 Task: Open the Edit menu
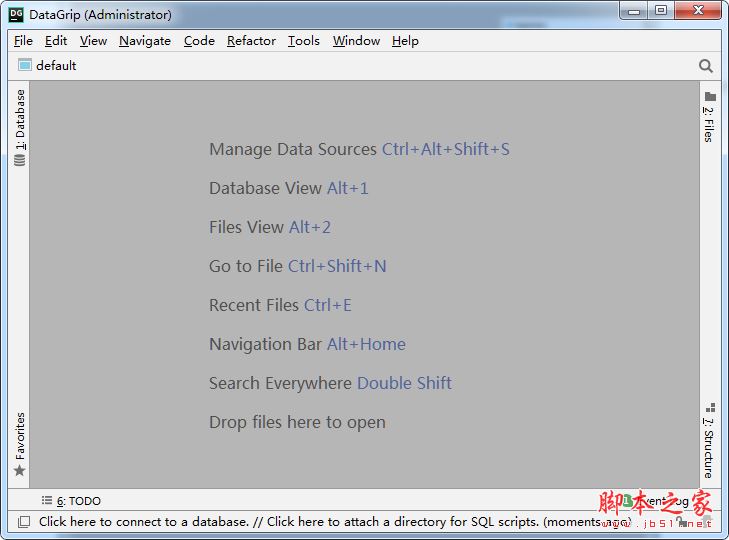[x=56, y=41]
